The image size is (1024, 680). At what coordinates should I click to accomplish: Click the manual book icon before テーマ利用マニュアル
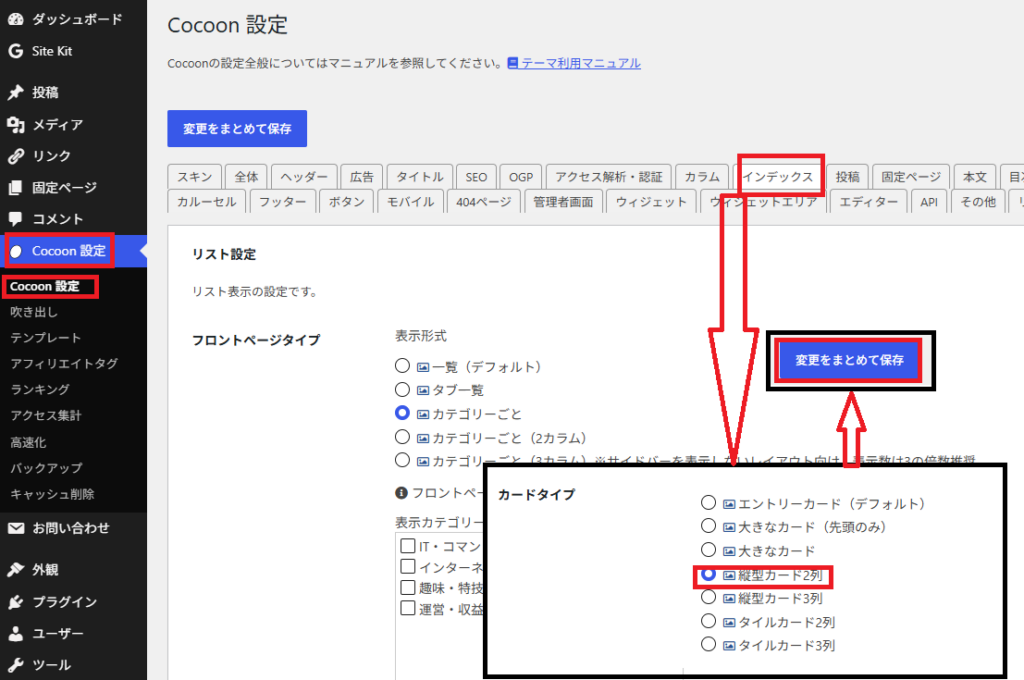(x=513, y=63)
